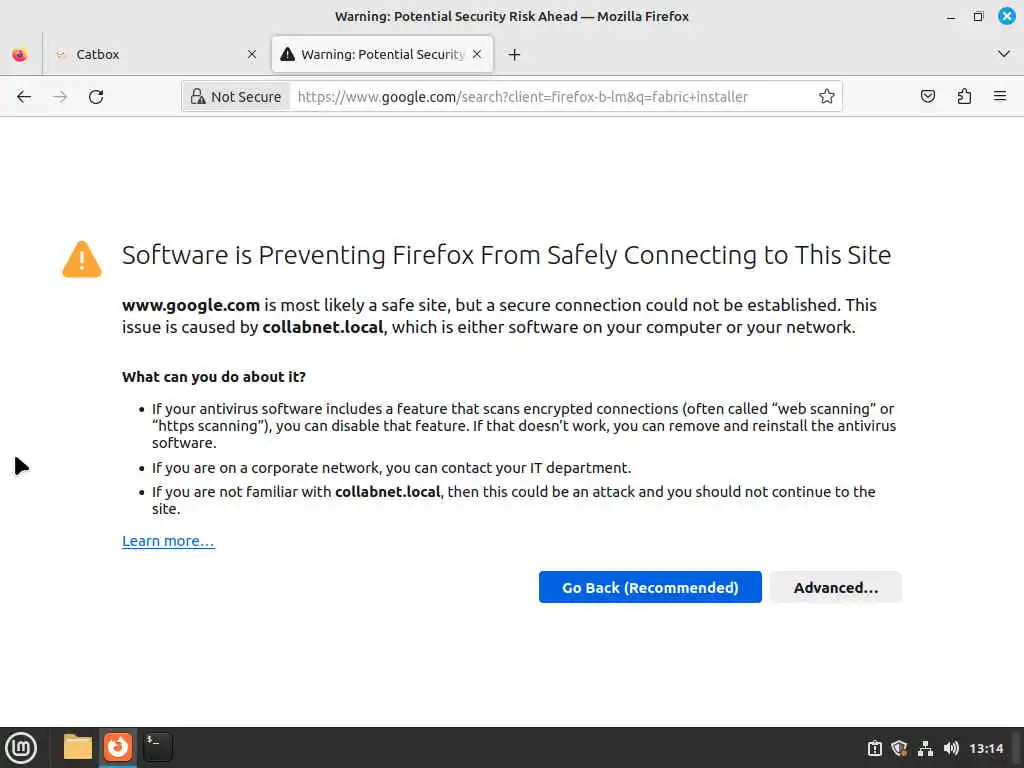Image resolution: width=1024 pixels, height=768 pixels.
Task: Click the URL address field
Action: point(550,97)
